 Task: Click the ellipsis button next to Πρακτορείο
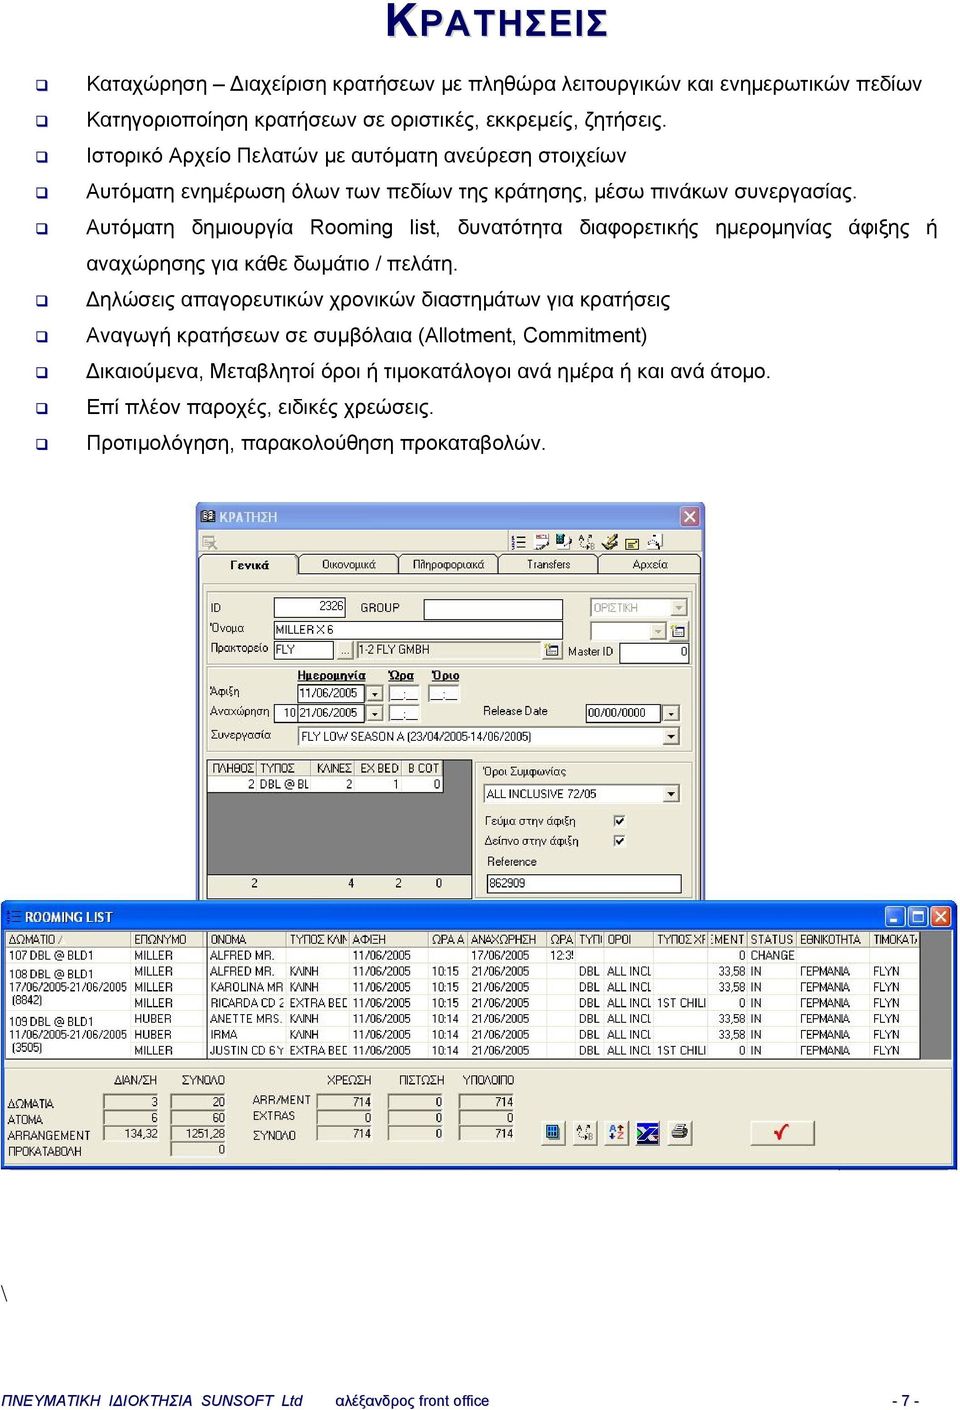coord(346,650)
